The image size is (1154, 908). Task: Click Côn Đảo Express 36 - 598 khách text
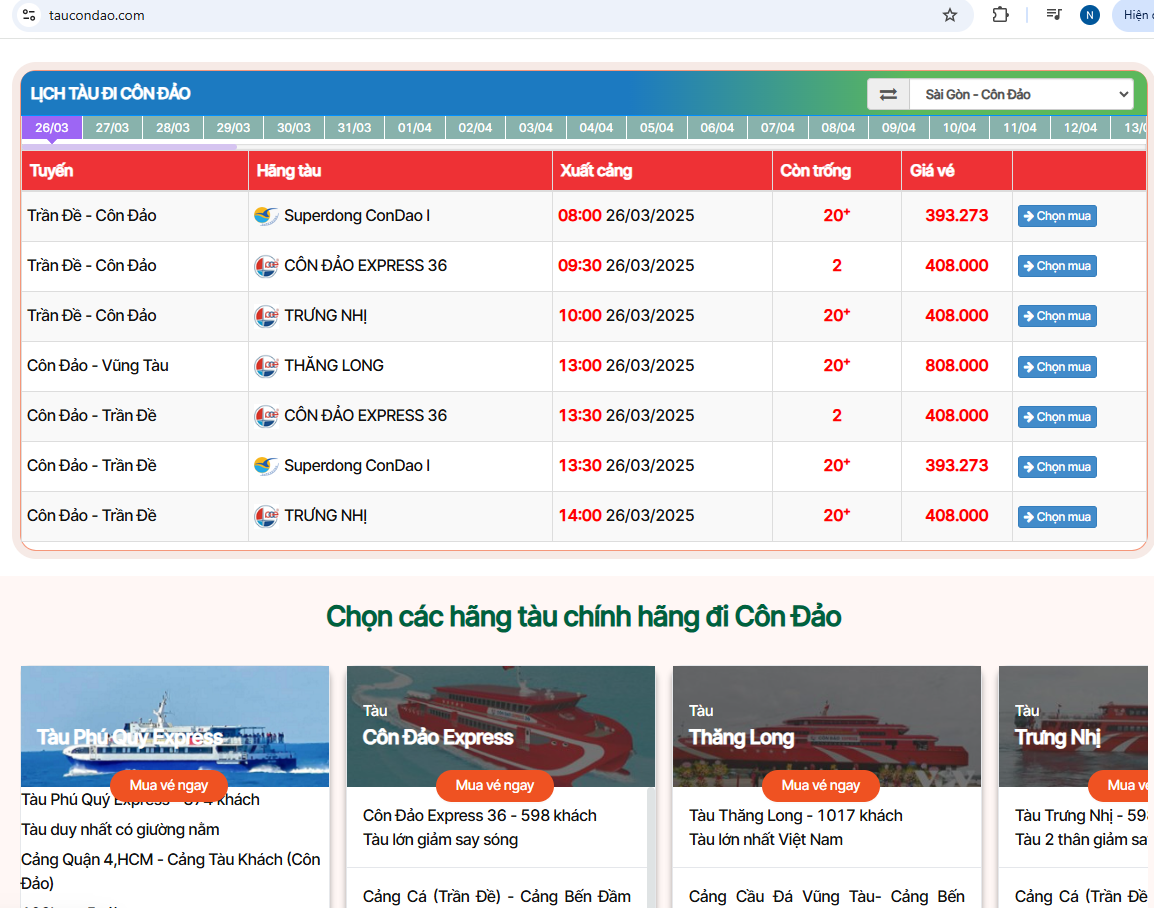[x=480, y=815]
